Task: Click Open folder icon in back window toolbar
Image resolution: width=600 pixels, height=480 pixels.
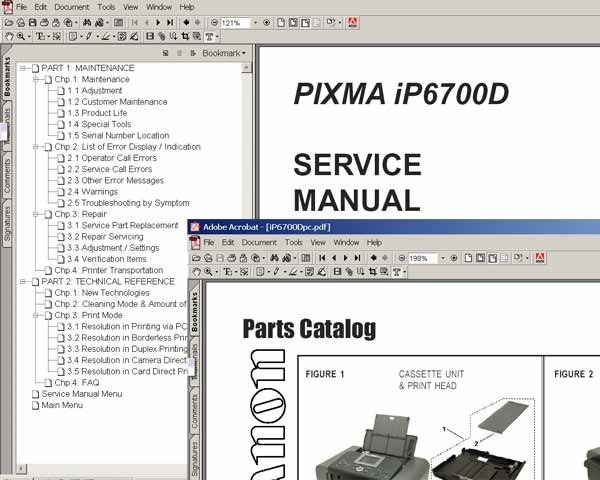Action: 8,23
